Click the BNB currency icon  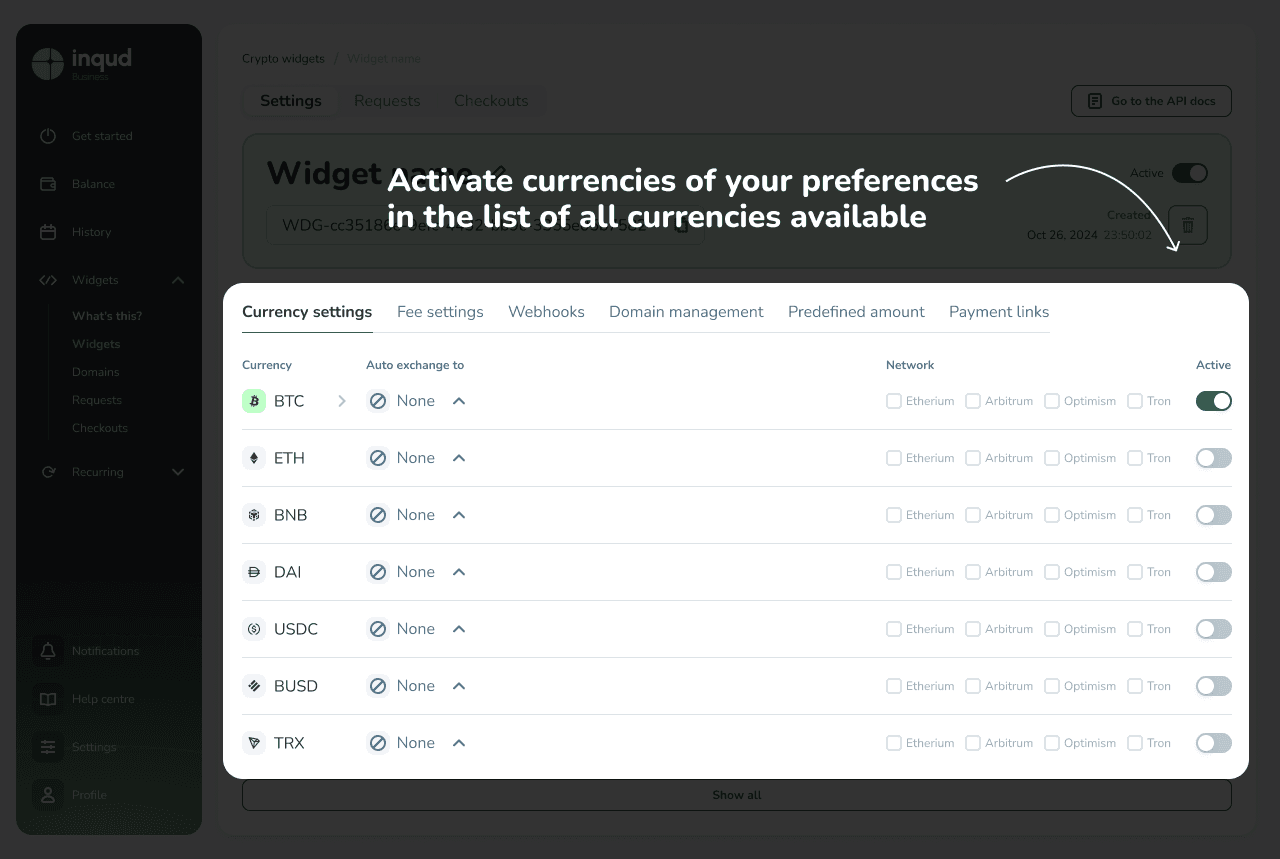tap(254, 515)
